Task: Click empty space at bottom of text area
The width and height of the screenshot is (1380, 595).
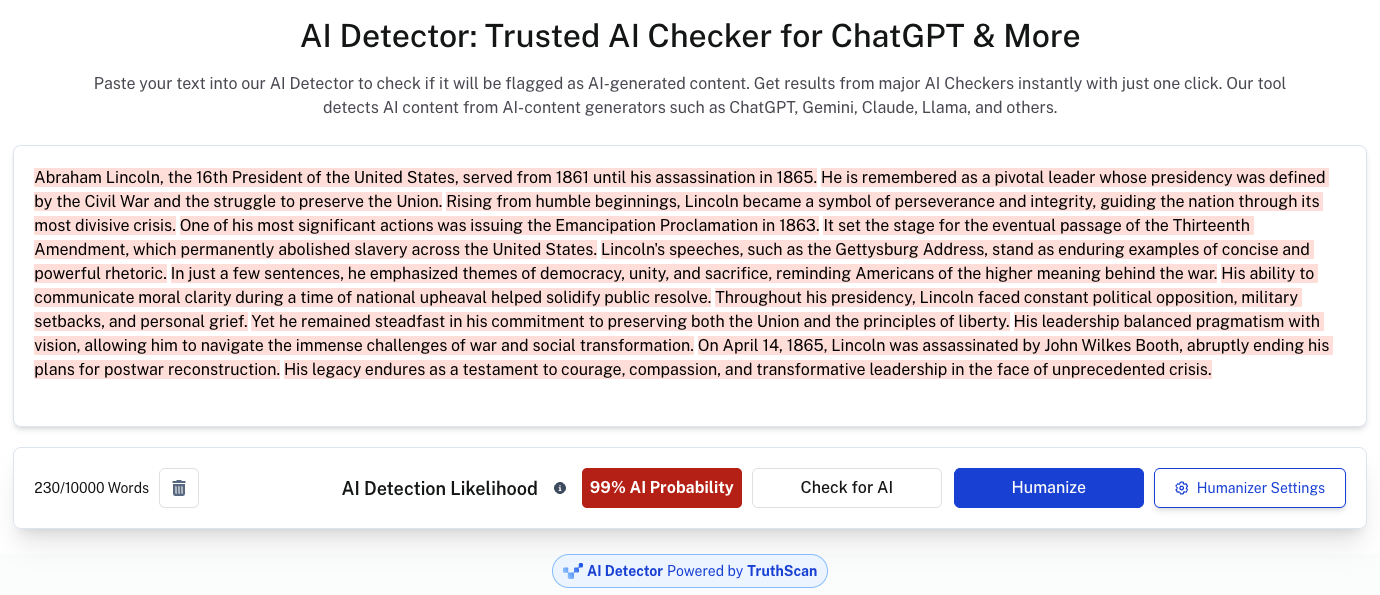Action: click(x=689, y=405)
